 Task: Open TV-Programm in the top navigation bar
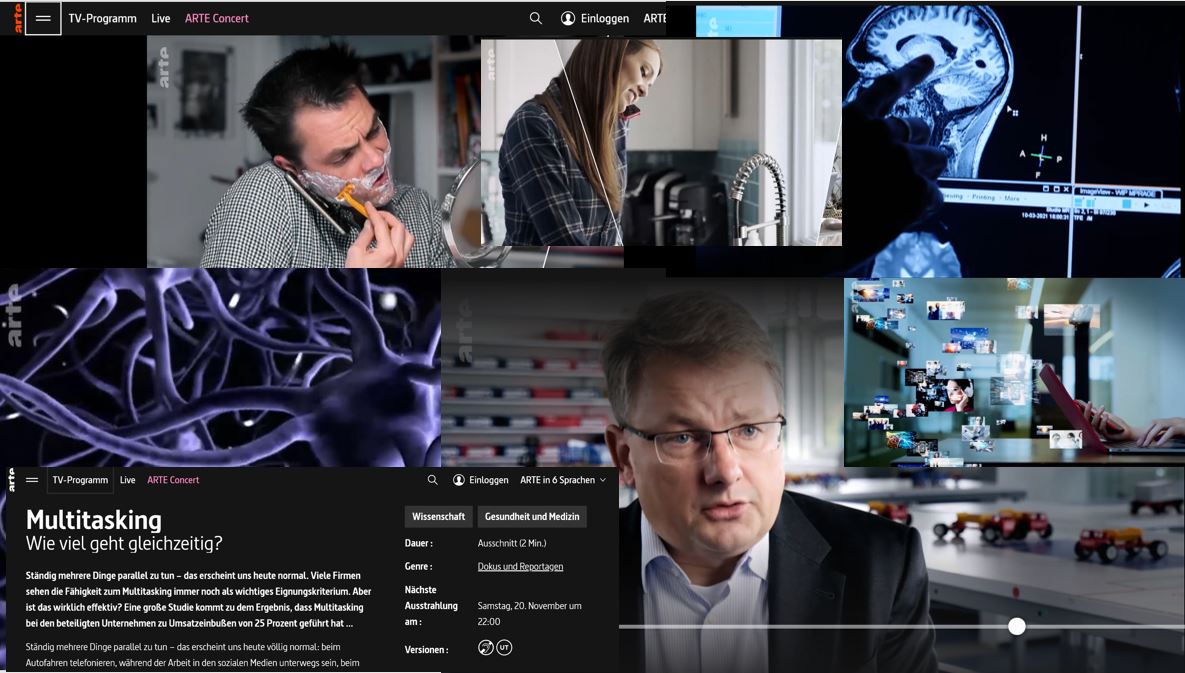click(103, 18)
